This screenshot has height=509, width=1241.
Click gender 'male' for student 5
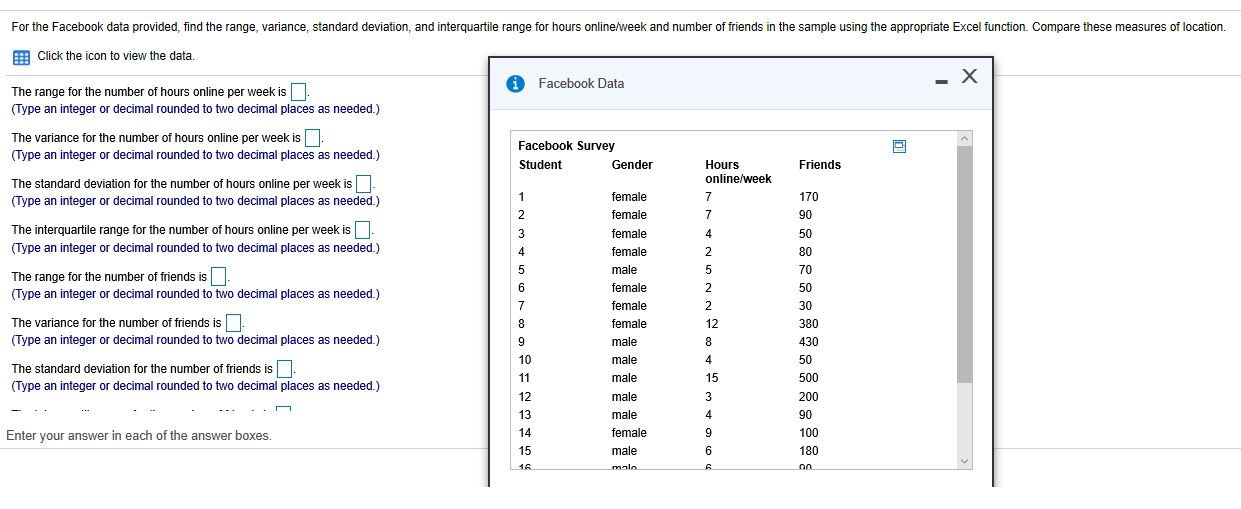[624, 270]
